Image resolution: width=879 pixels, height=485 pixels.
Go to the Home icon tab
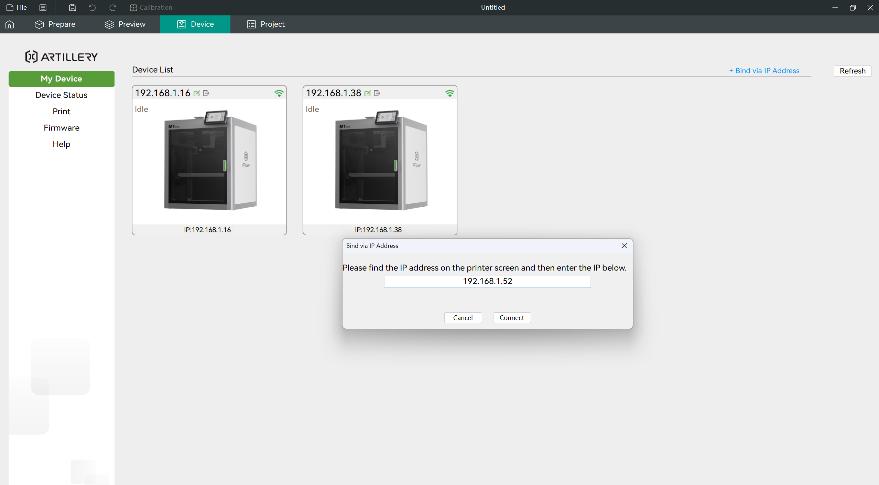coord(10,24)
